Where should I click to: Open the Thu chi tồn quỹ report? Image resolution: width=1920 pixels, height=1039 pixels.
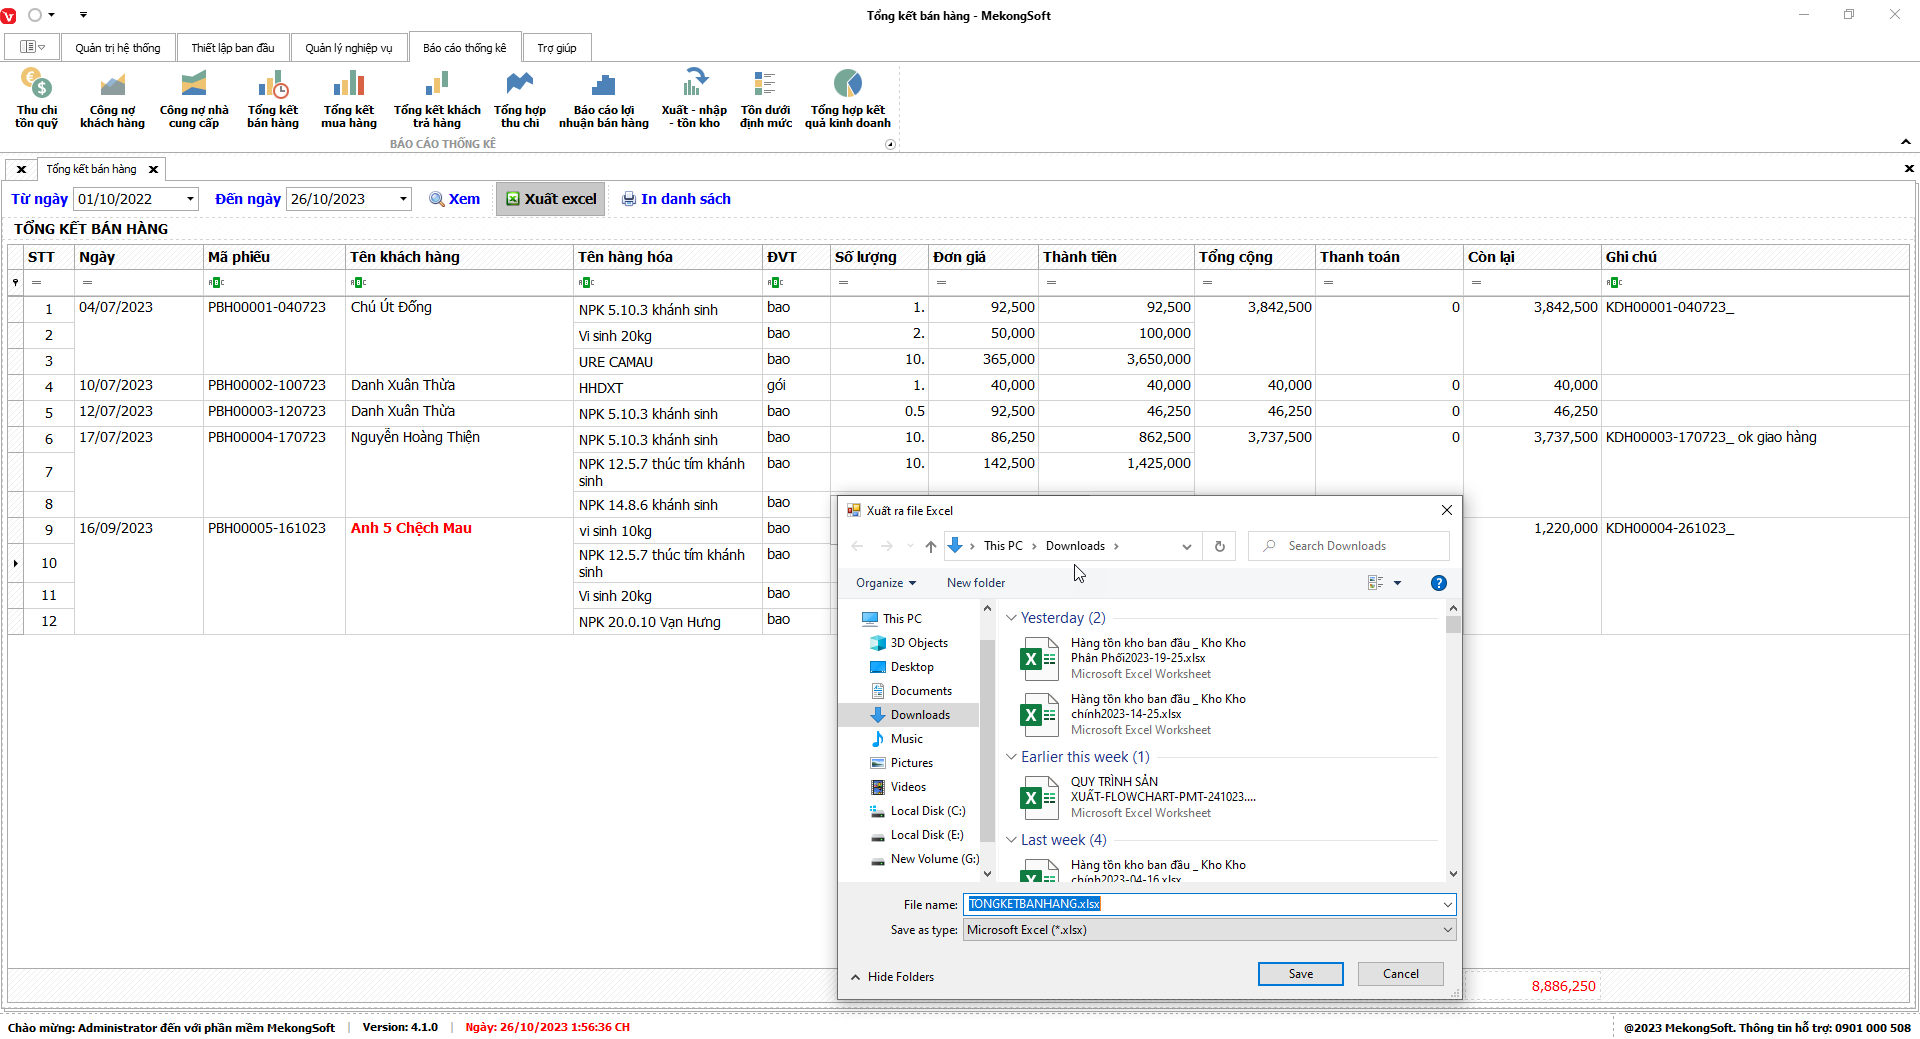tap(36, 98)
